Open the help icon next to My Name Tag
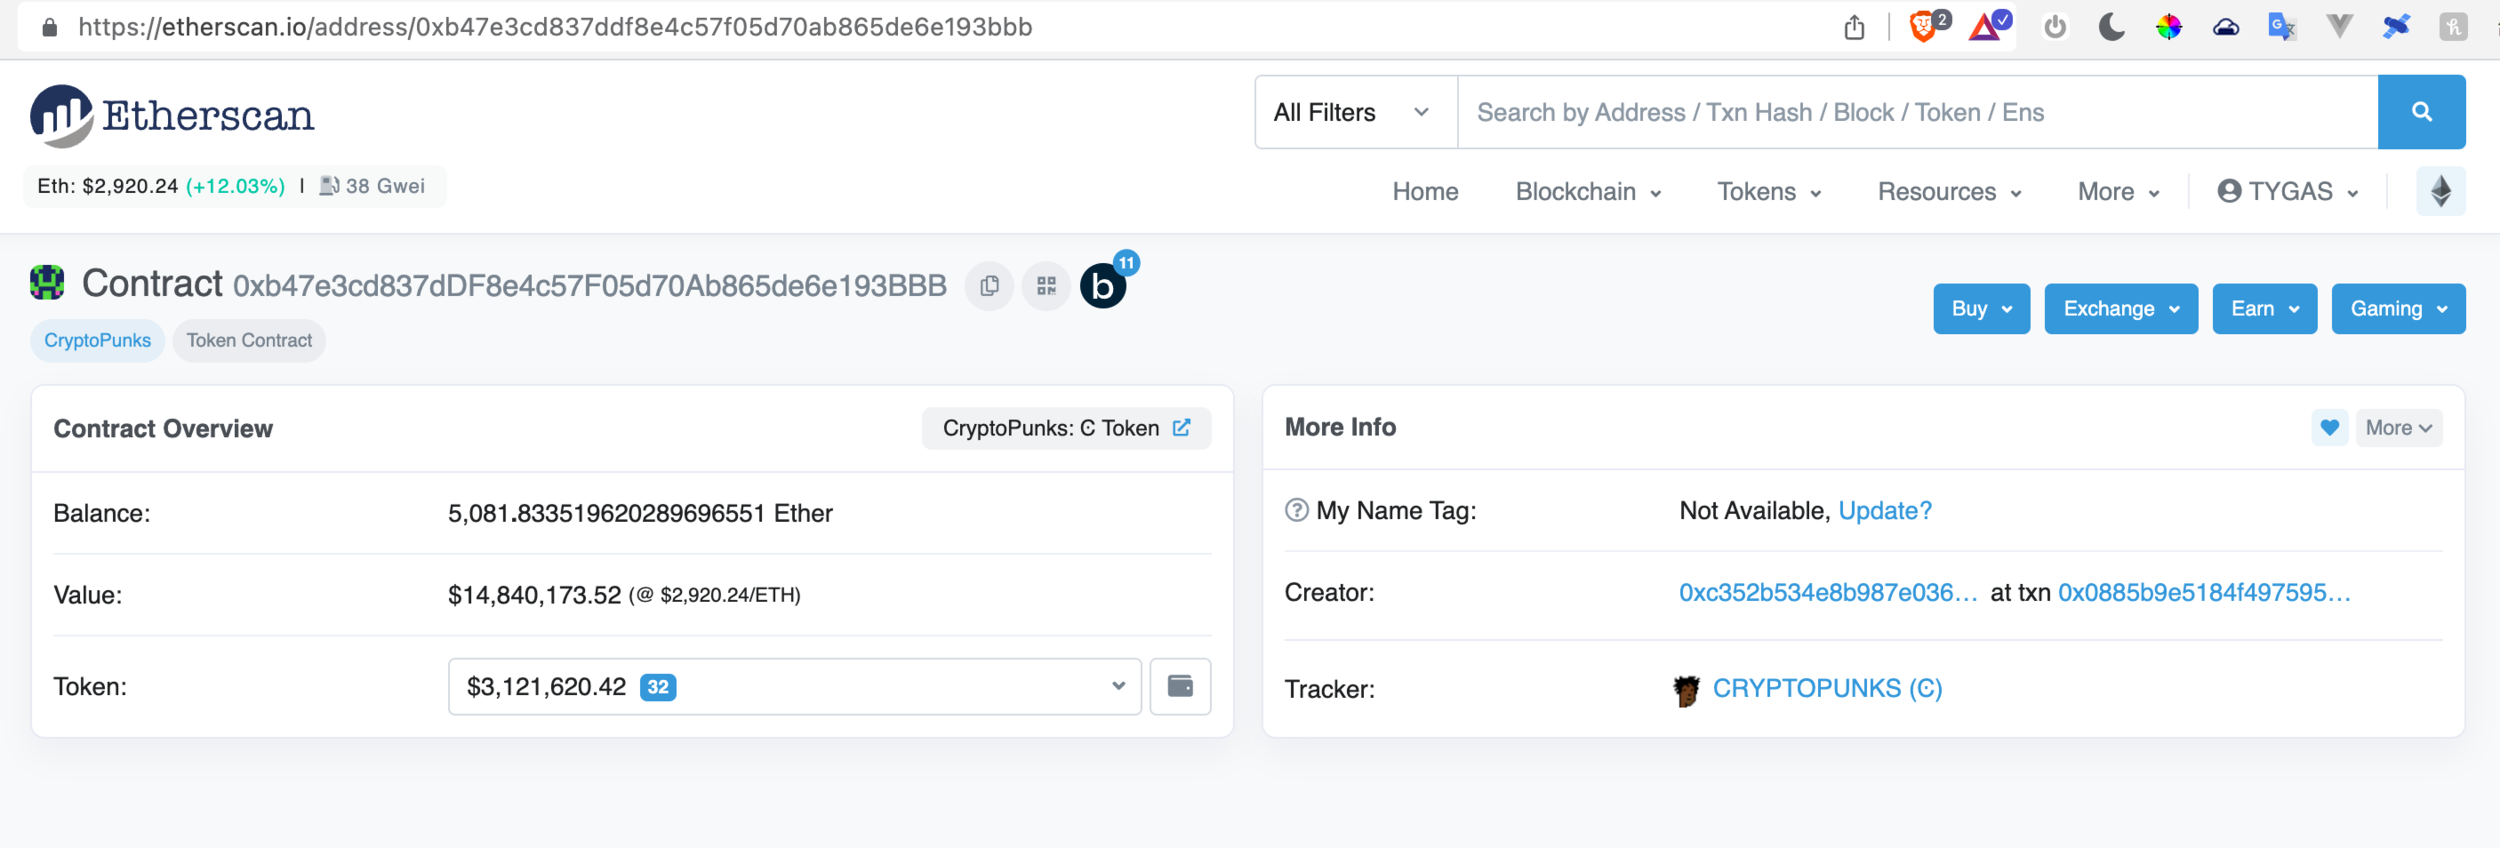The image size is (2500, 848). (x=1296, y=511)
